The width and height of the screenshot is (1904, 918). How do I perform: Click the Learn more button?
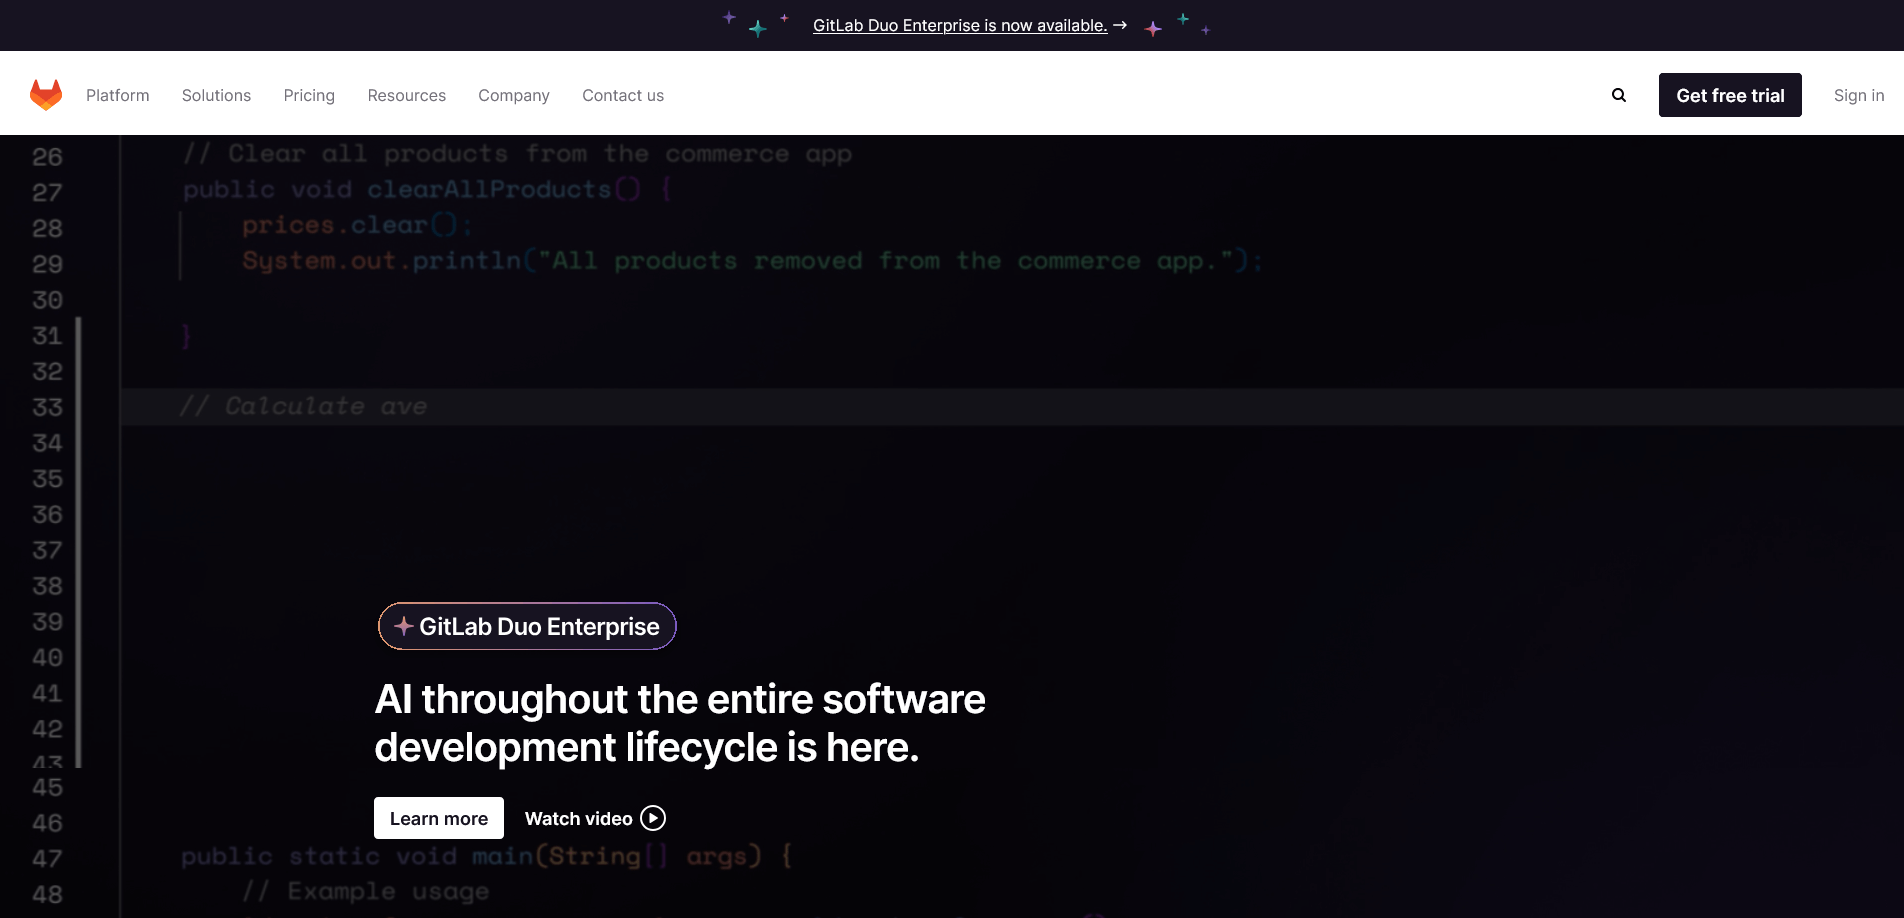click(438, 818)
